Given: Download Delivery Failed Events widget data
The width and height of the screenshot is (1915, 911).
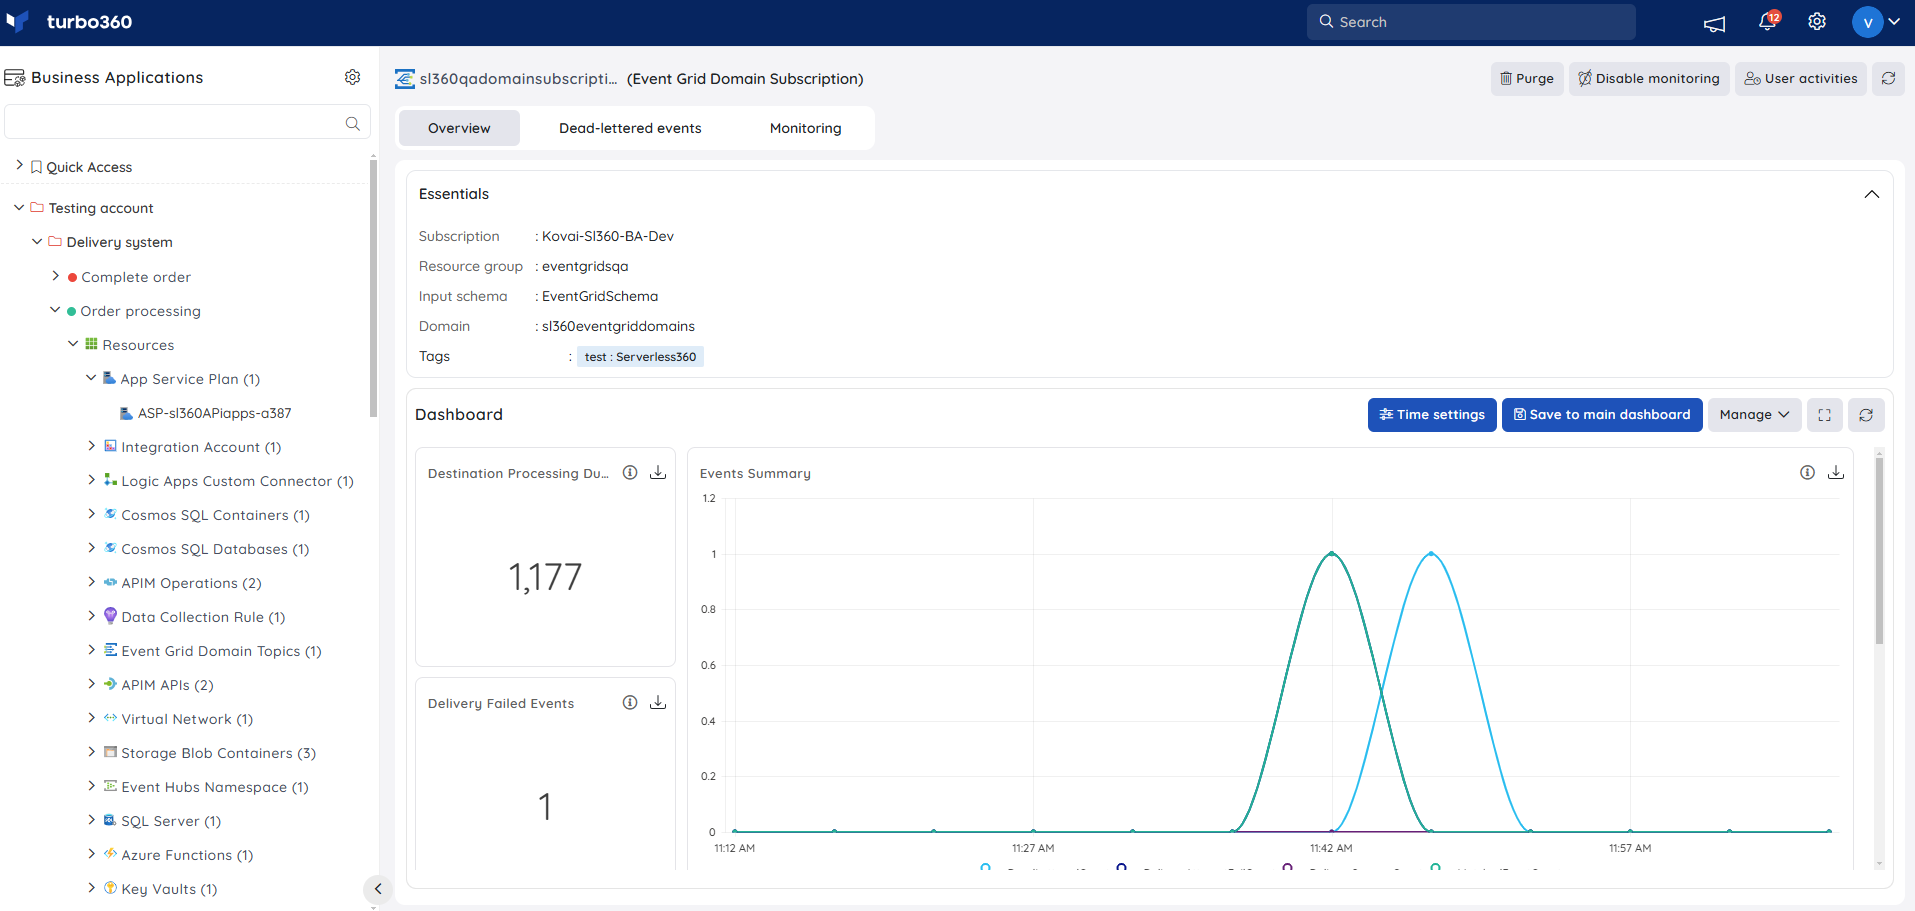Looking at the screenshot, I should [x=658, y=703].
